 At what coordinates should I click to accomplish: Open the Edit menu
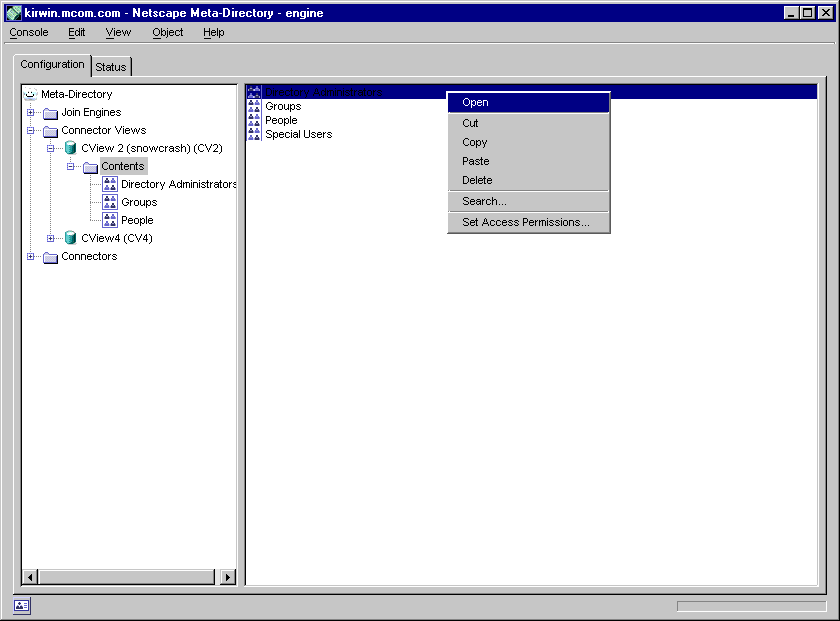click(x=77, y=33)
